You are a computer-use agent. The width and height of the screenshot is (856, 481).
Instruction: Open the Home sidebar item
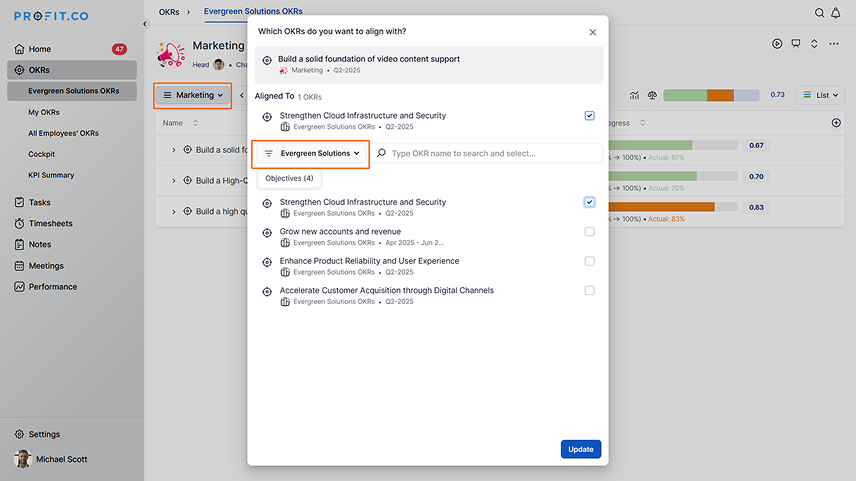[72, 49]
